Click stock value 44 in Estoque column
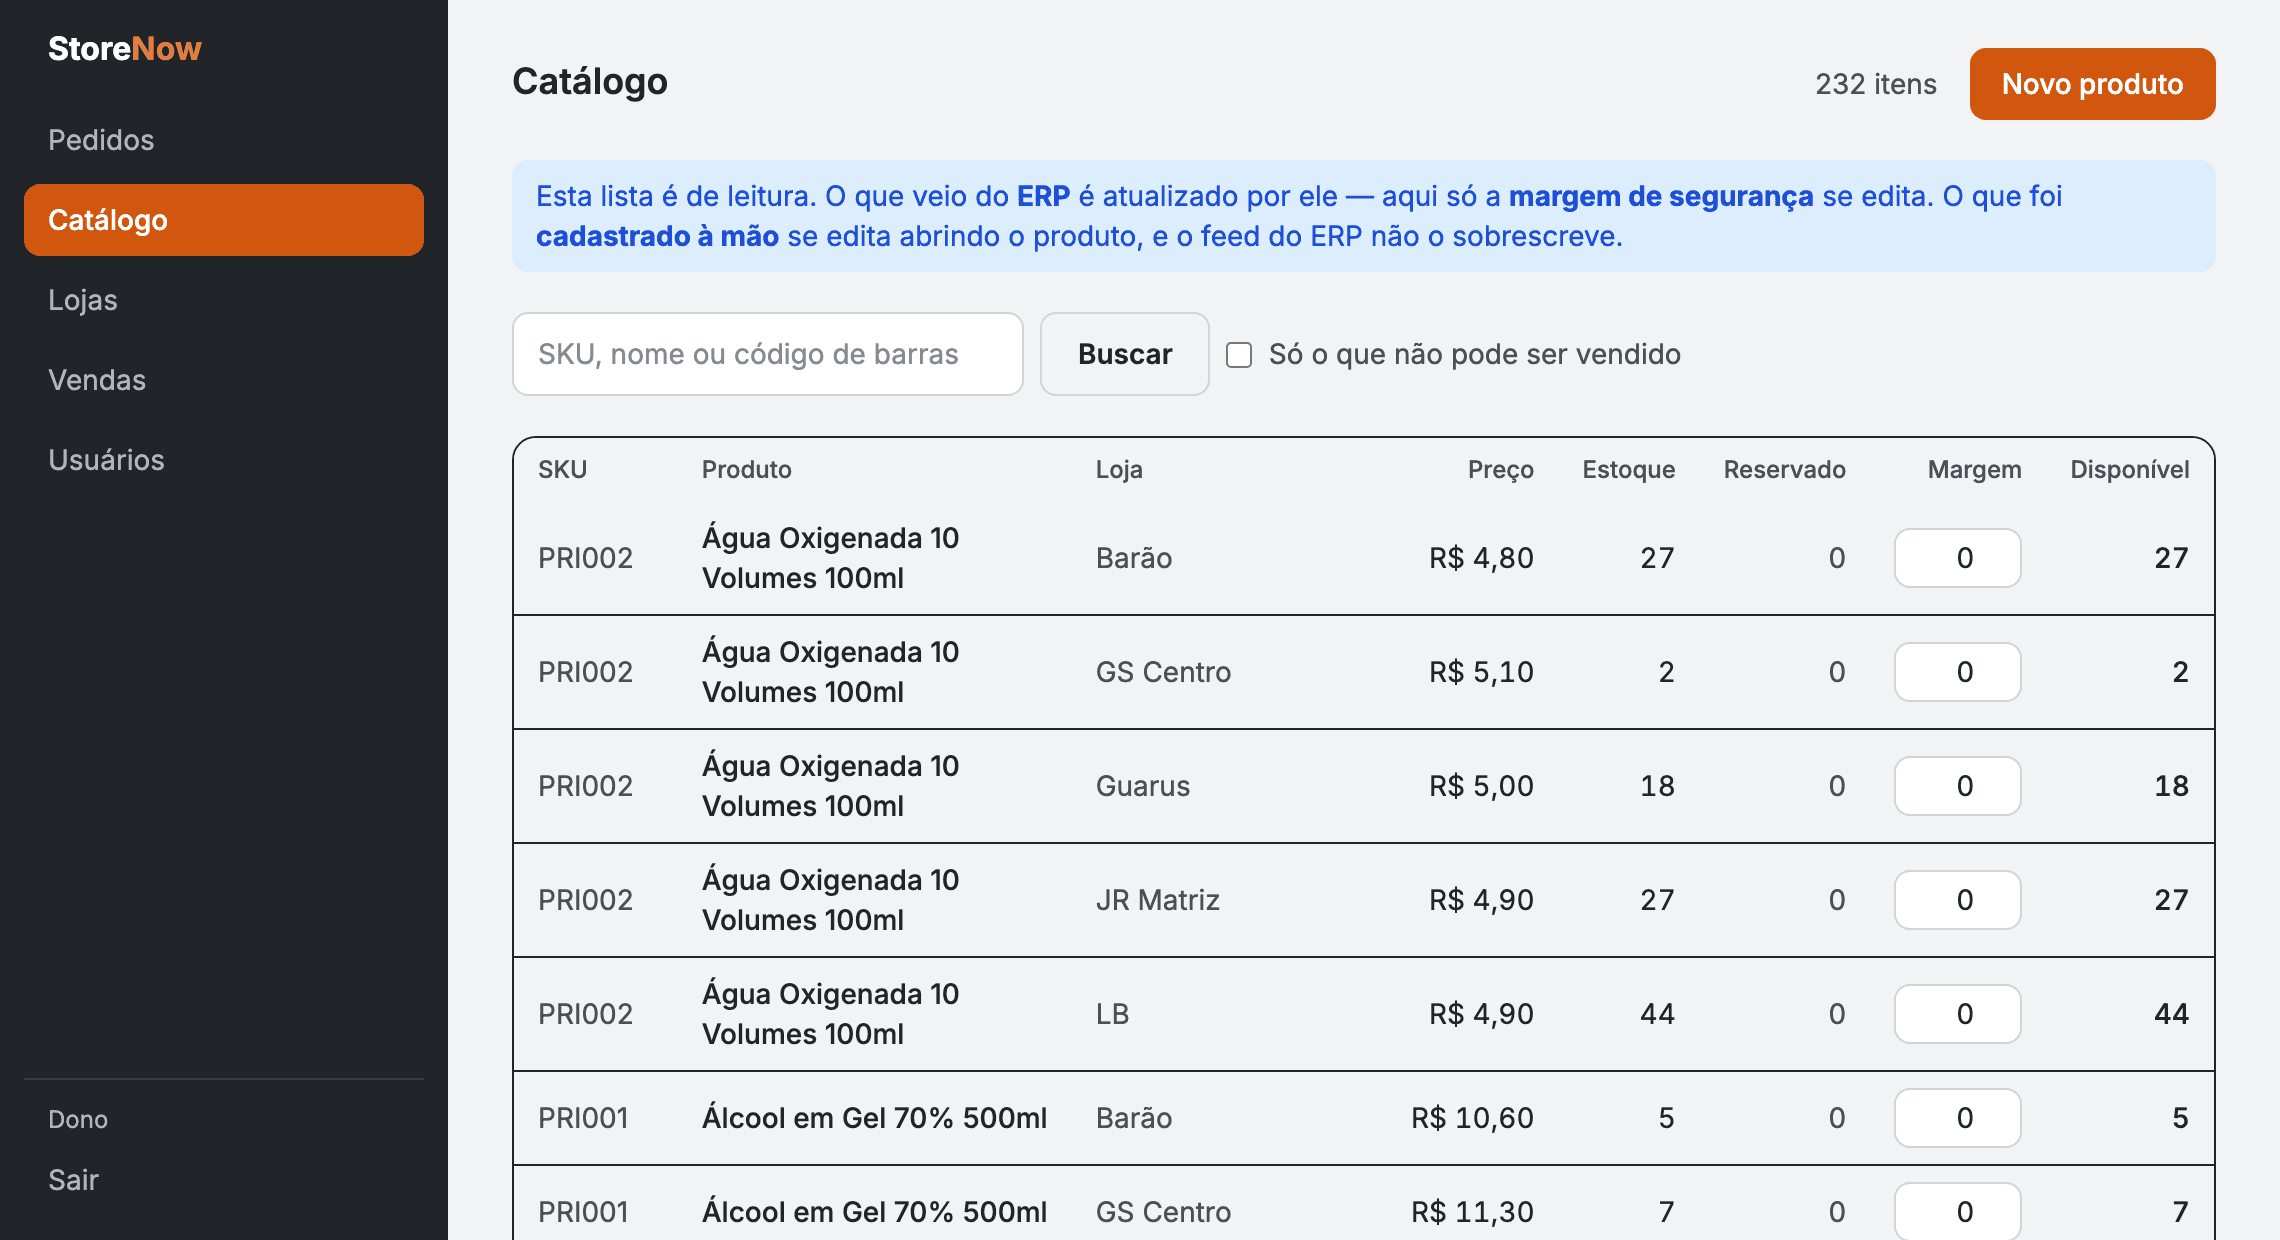Image resolution: width=2280 pixels, height=1240 pixels. pos(1657,1014)
